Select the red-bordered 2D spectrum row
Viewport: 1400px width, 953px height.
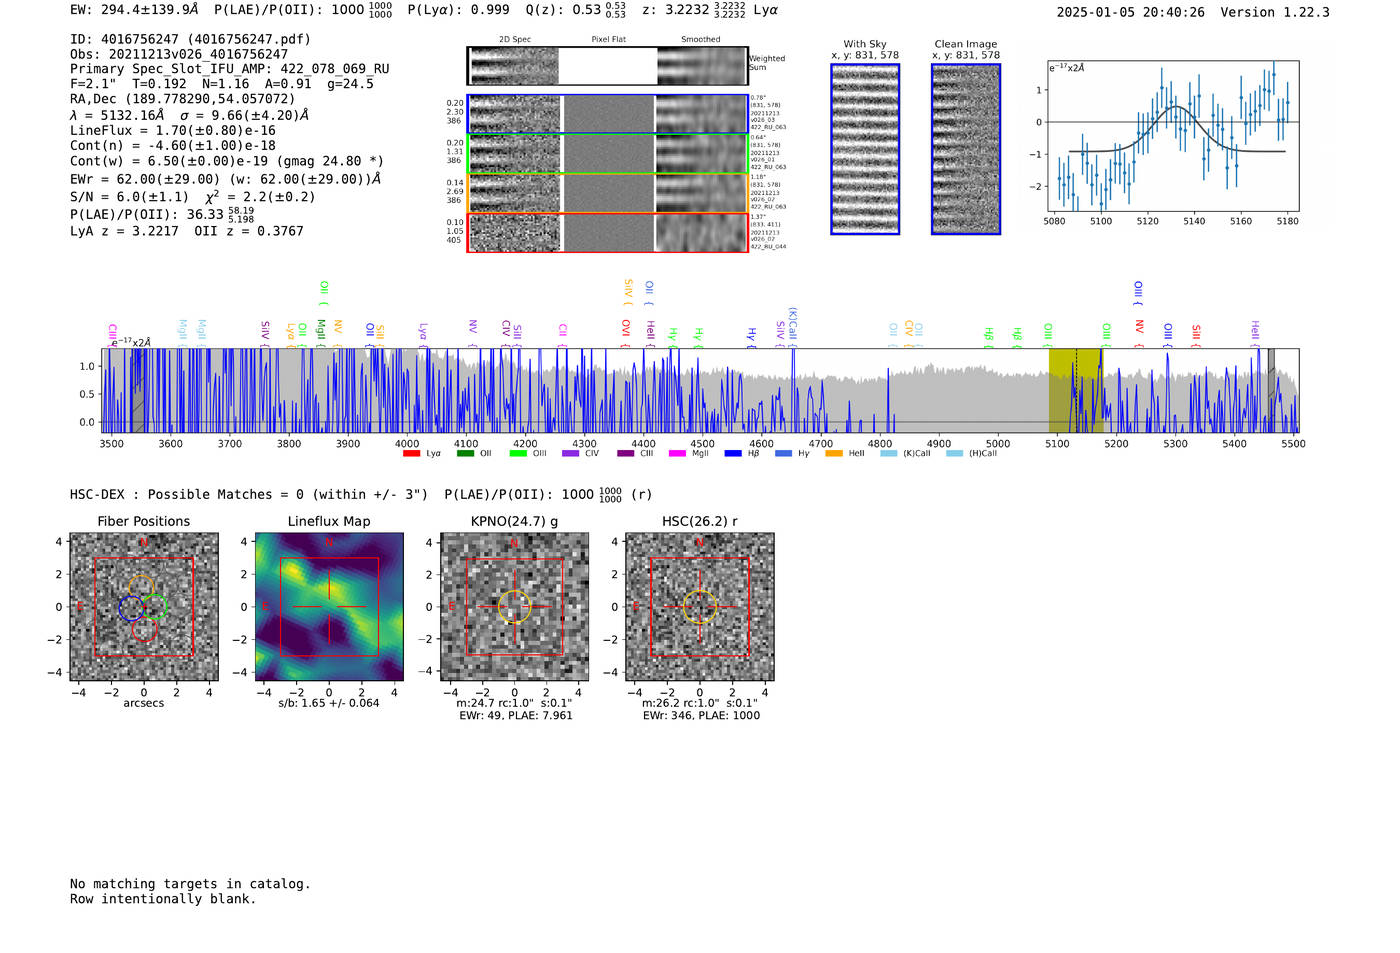(607, 232)
